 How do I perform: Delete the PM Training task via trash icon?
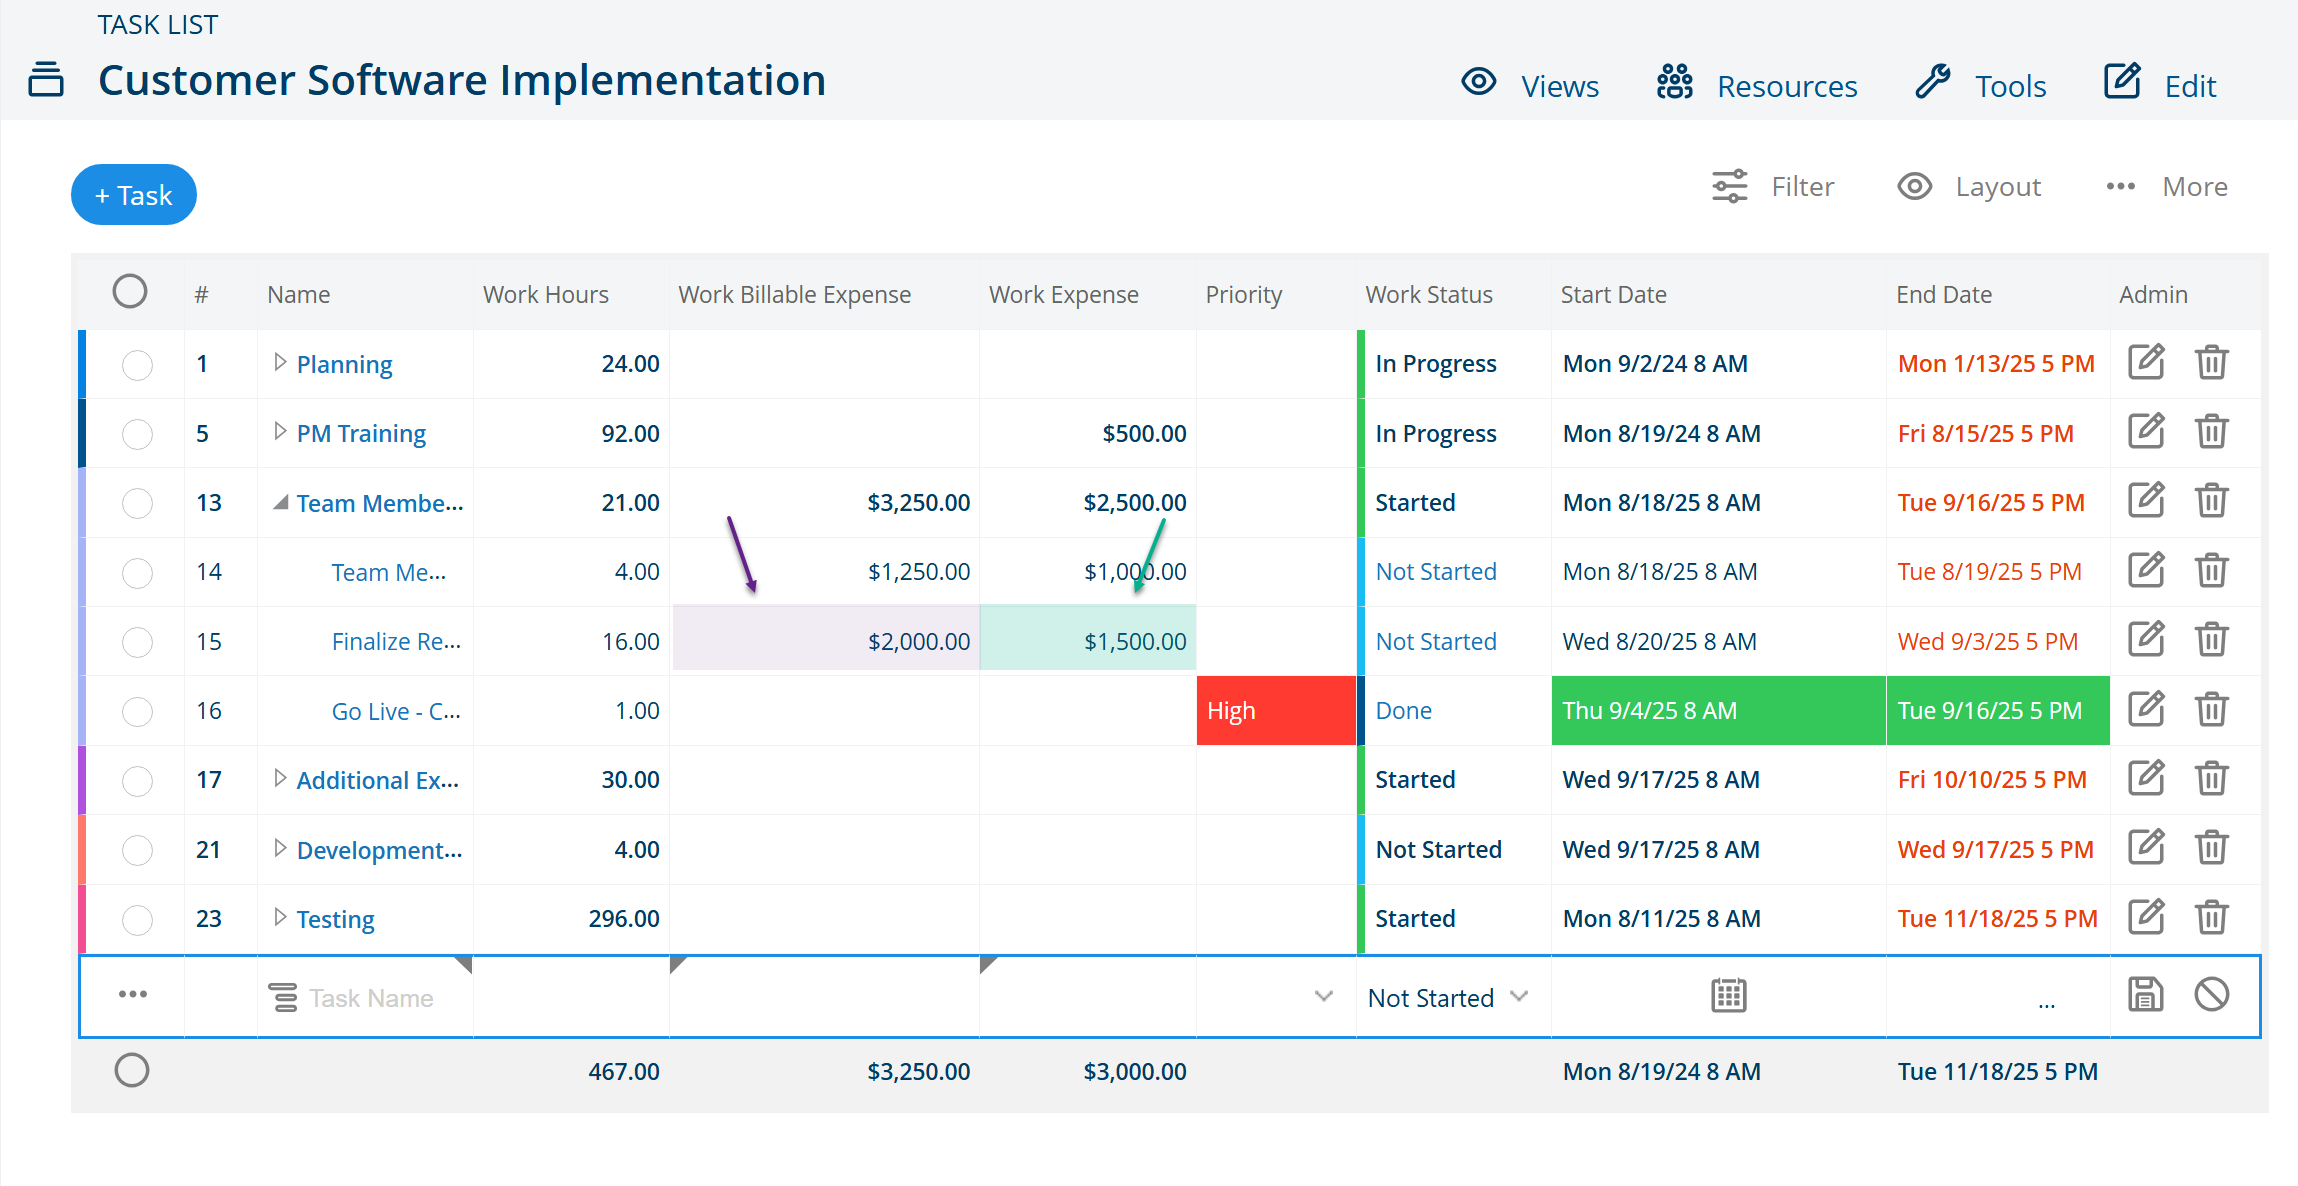[x=2211, y=432]
